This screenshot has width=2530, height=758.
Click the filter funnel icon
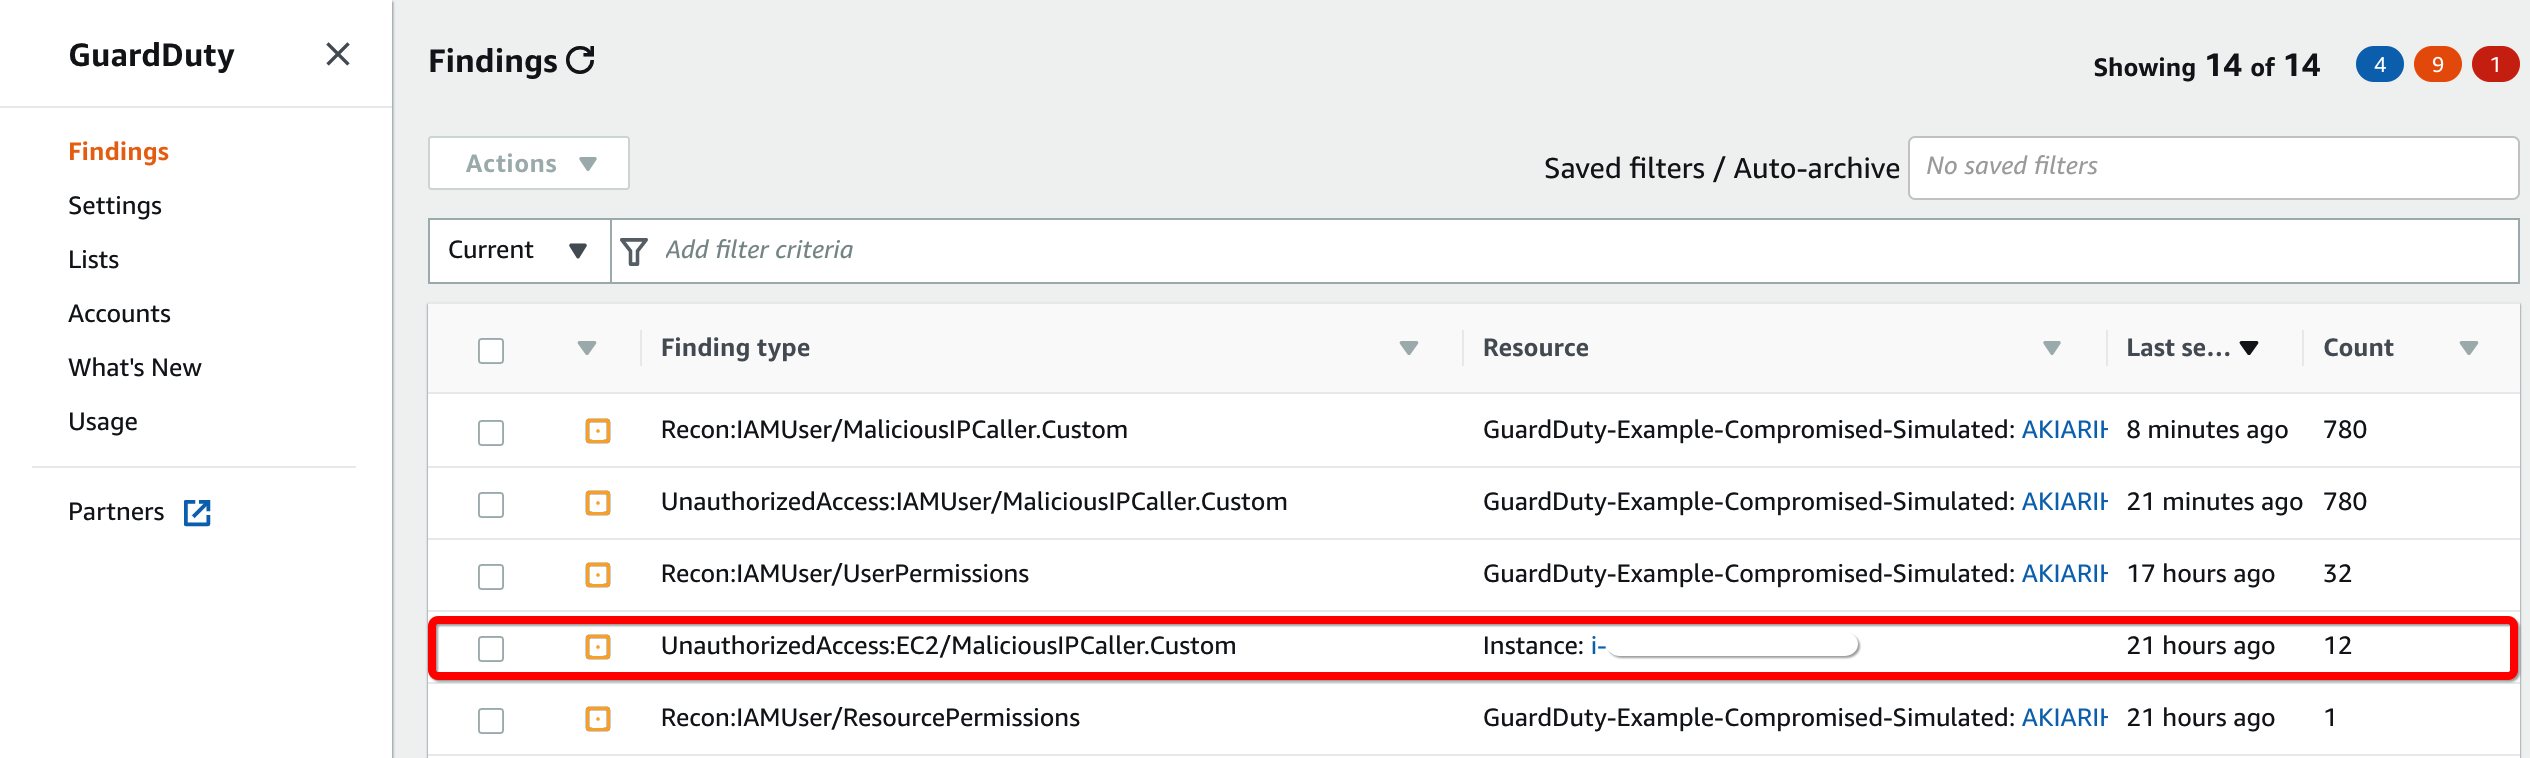pos(634,251)
